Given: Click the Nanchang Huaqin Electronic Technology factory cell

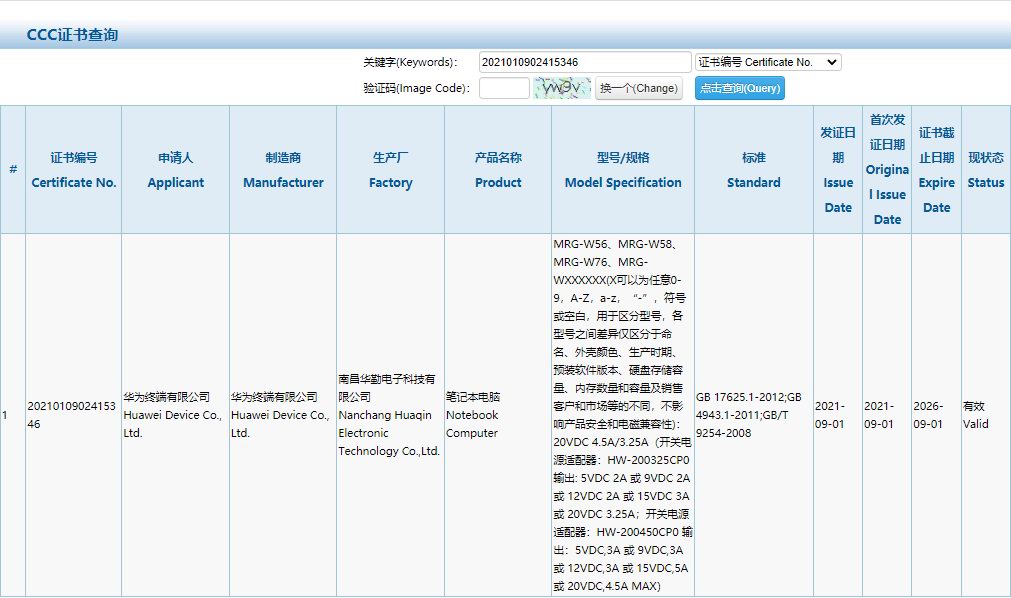Looking at the screenshot, I should (x=390, y=415).
